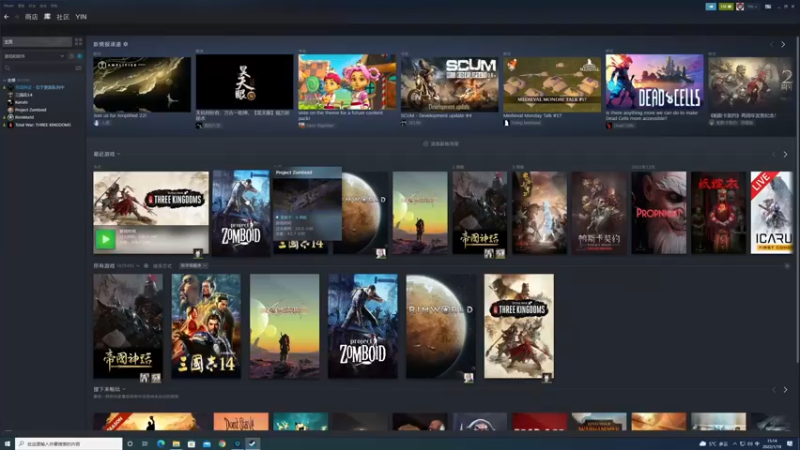Open Three Kingdoms cover in all games grid
This screenshot has width=800, height=450.
(519, 326)
